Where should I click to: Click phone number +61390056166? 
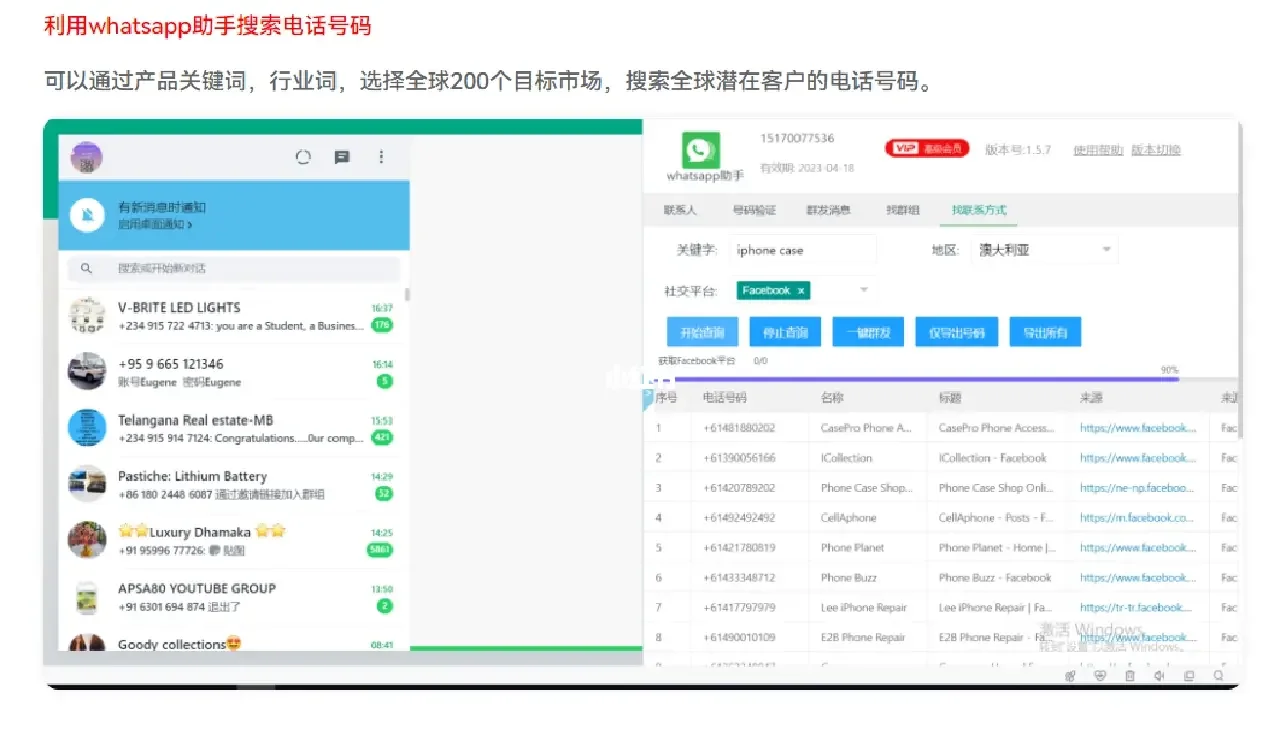tap(738, 458)
